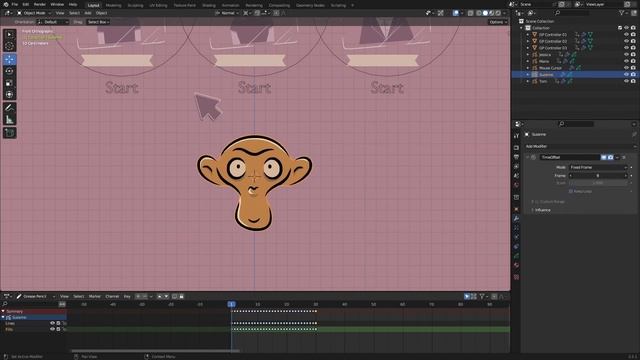Viewport: 640px width, 360px height.
Task: Open the Render menu
Action: [40, 4]
